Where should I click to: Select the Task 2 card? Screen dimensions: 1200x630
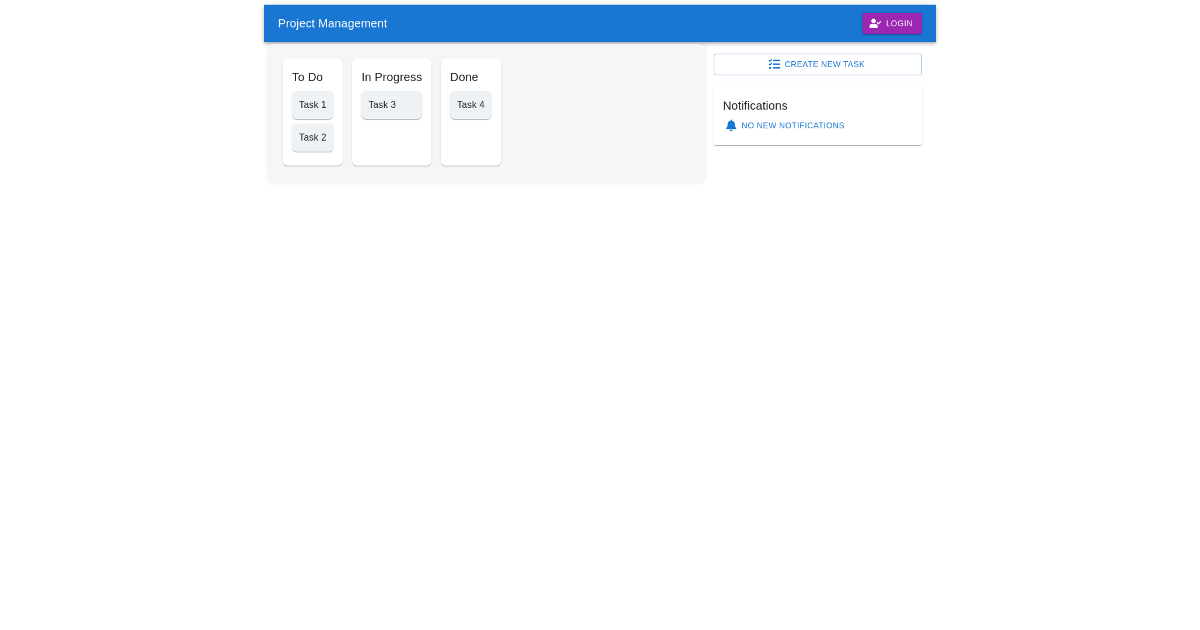point(313,138)
